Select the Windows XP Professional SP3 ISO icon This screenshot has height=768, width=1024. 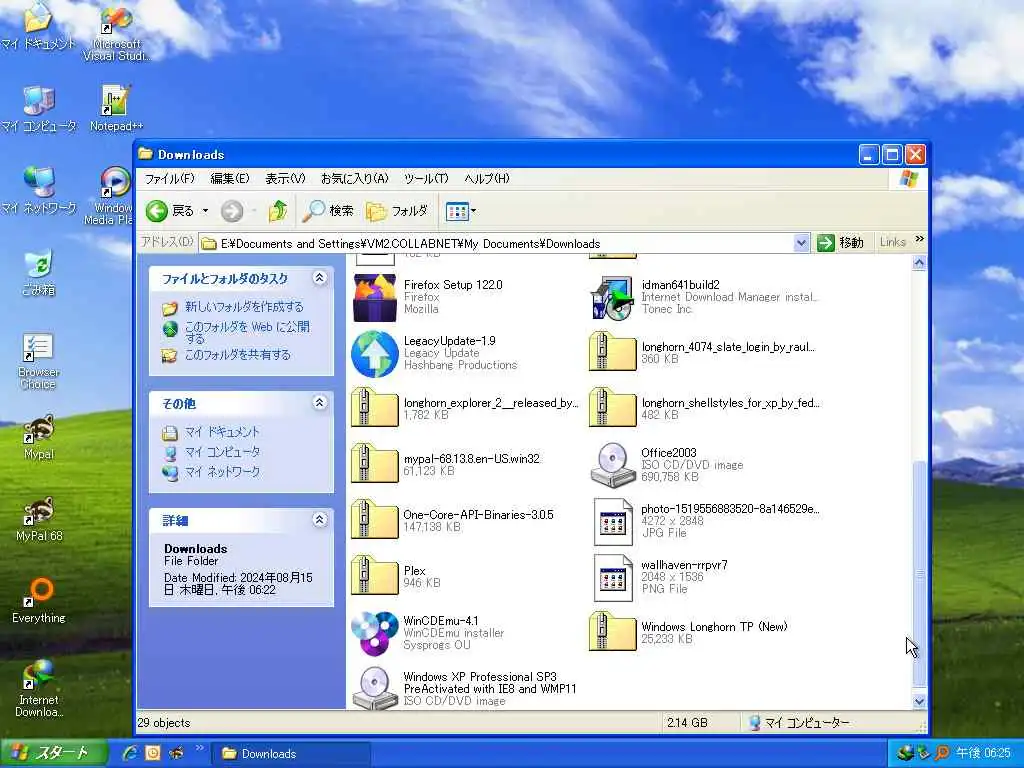pos(374,688)
